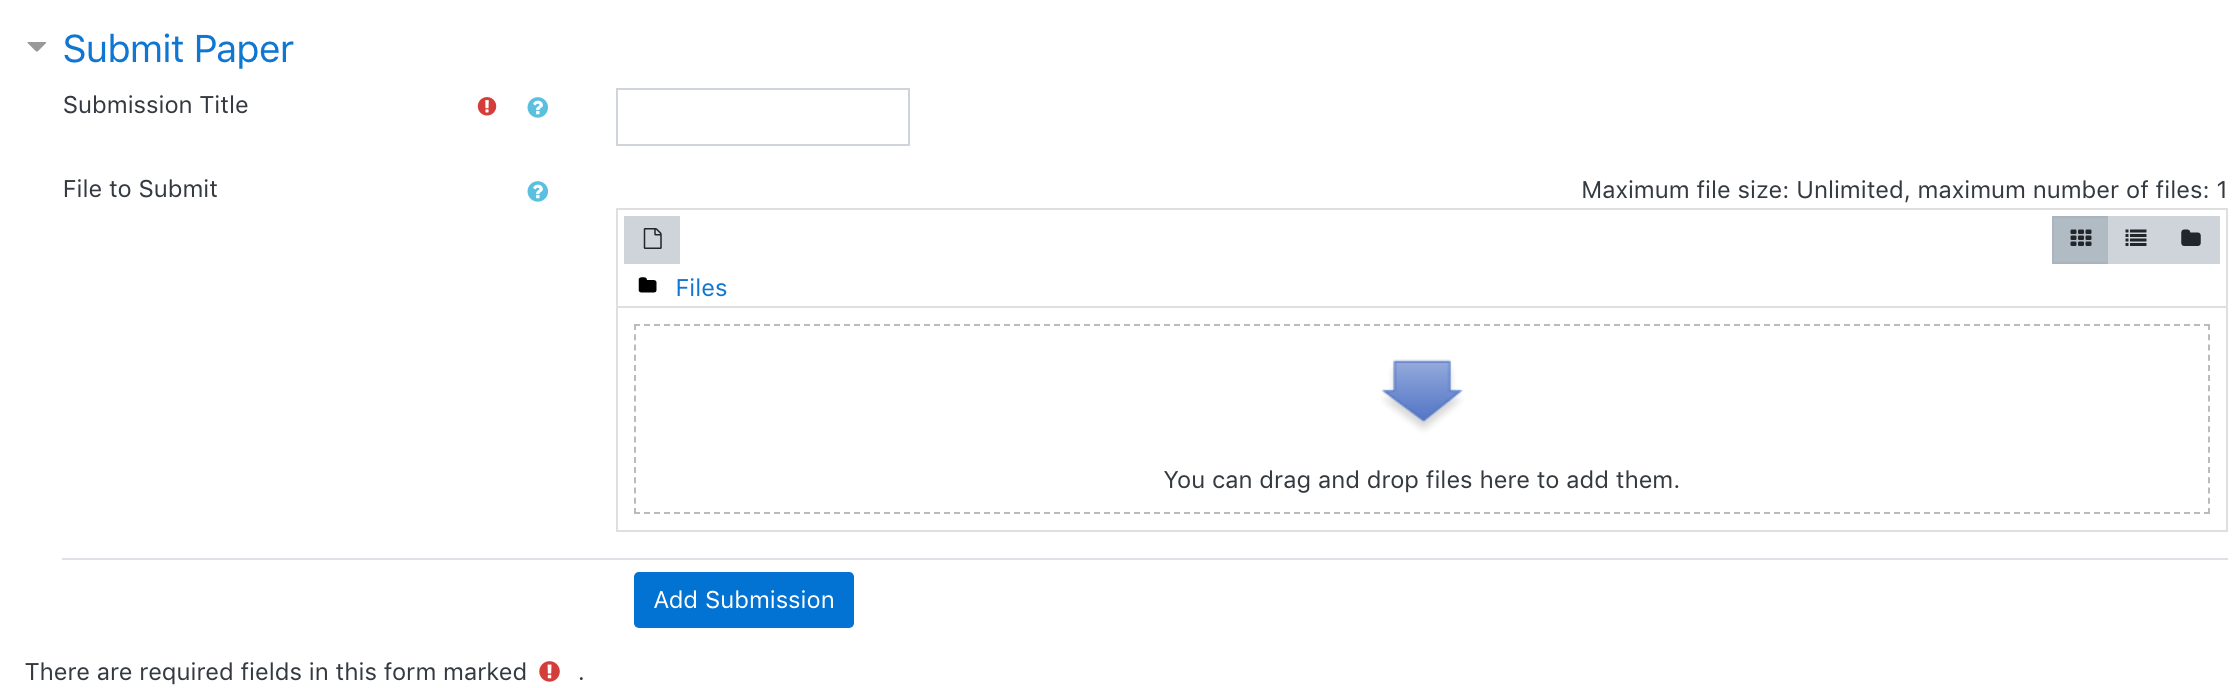This screenshot has width=2238, height=688.
Task: Click the add file icon
Action: [652, 239]
